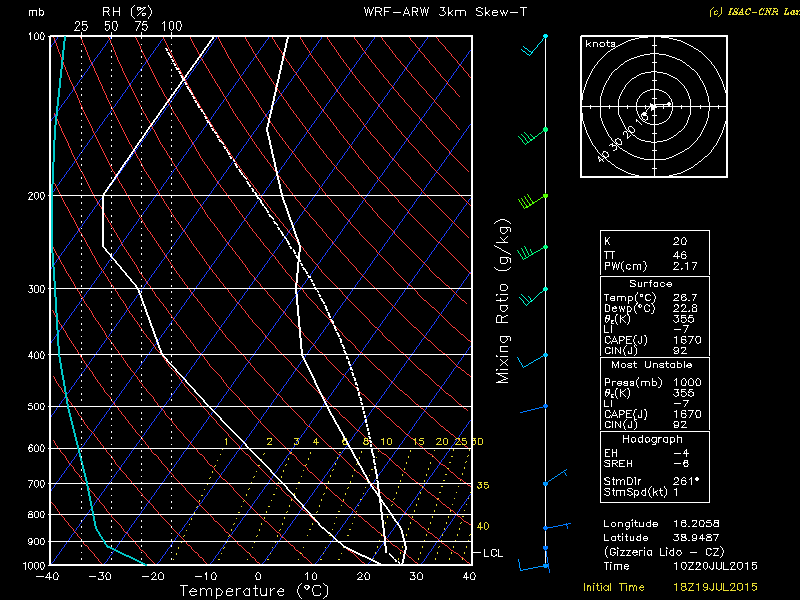The height and width of the screenshot is (600, 800).
Task: Select the 900 mb pressure level label
Action: 36,541
